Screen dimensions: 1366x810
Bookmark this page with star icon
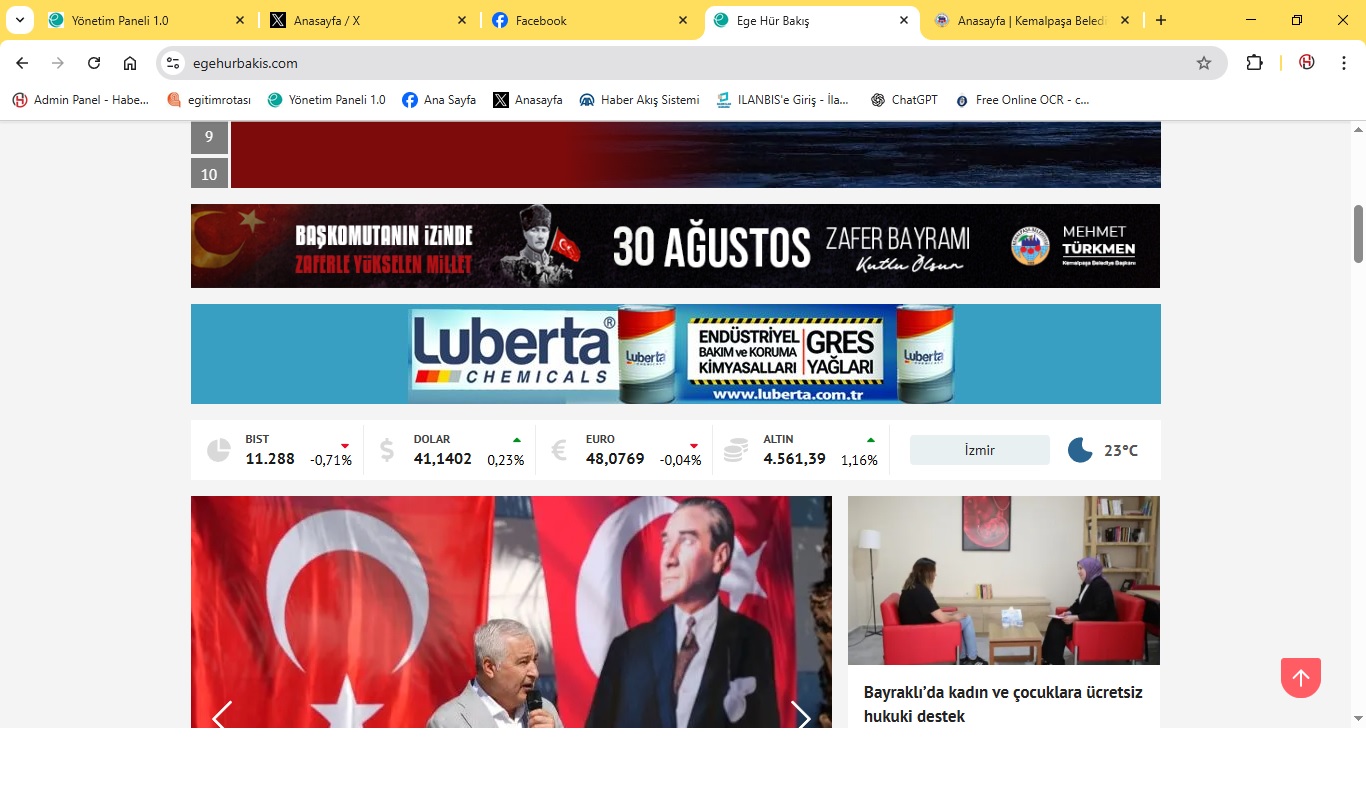(x=1204, y=63)
